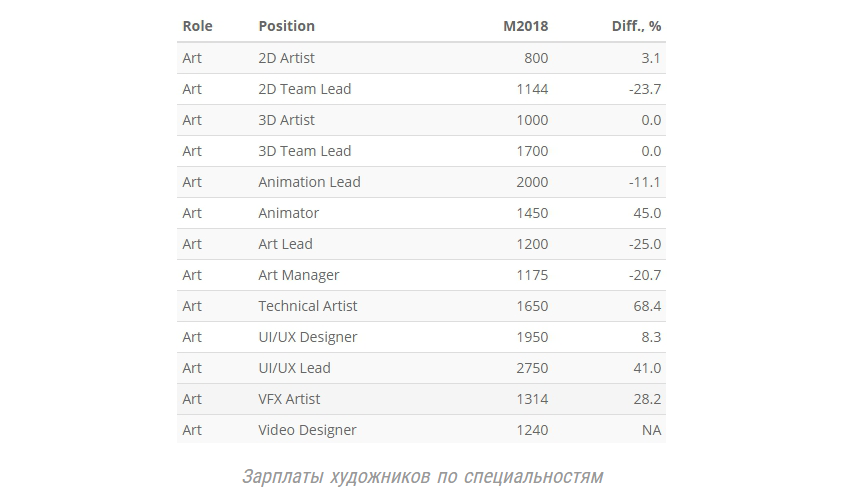Click the UI/UX Designer position
This screenshot has width=855, height=498.
307,337
